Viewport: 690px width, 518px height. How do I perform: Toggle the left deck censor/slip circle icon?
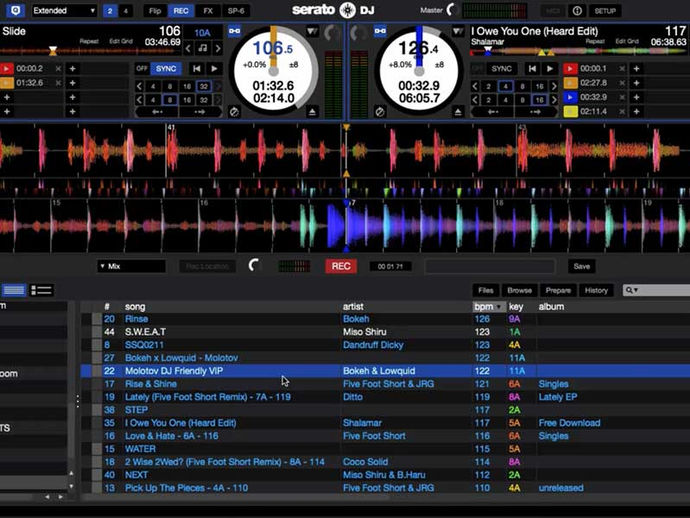click(234, 112)
